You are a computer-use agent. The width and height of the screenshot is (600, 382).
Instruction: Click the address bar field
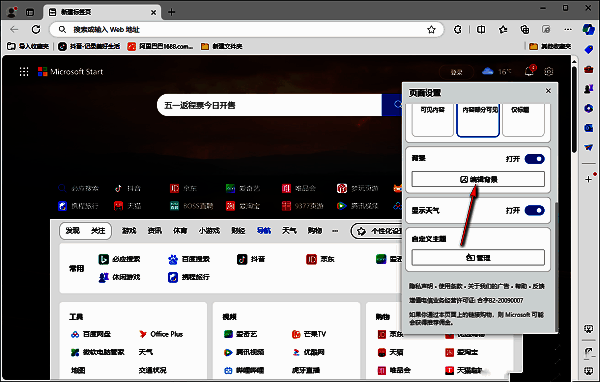[247, 29]
